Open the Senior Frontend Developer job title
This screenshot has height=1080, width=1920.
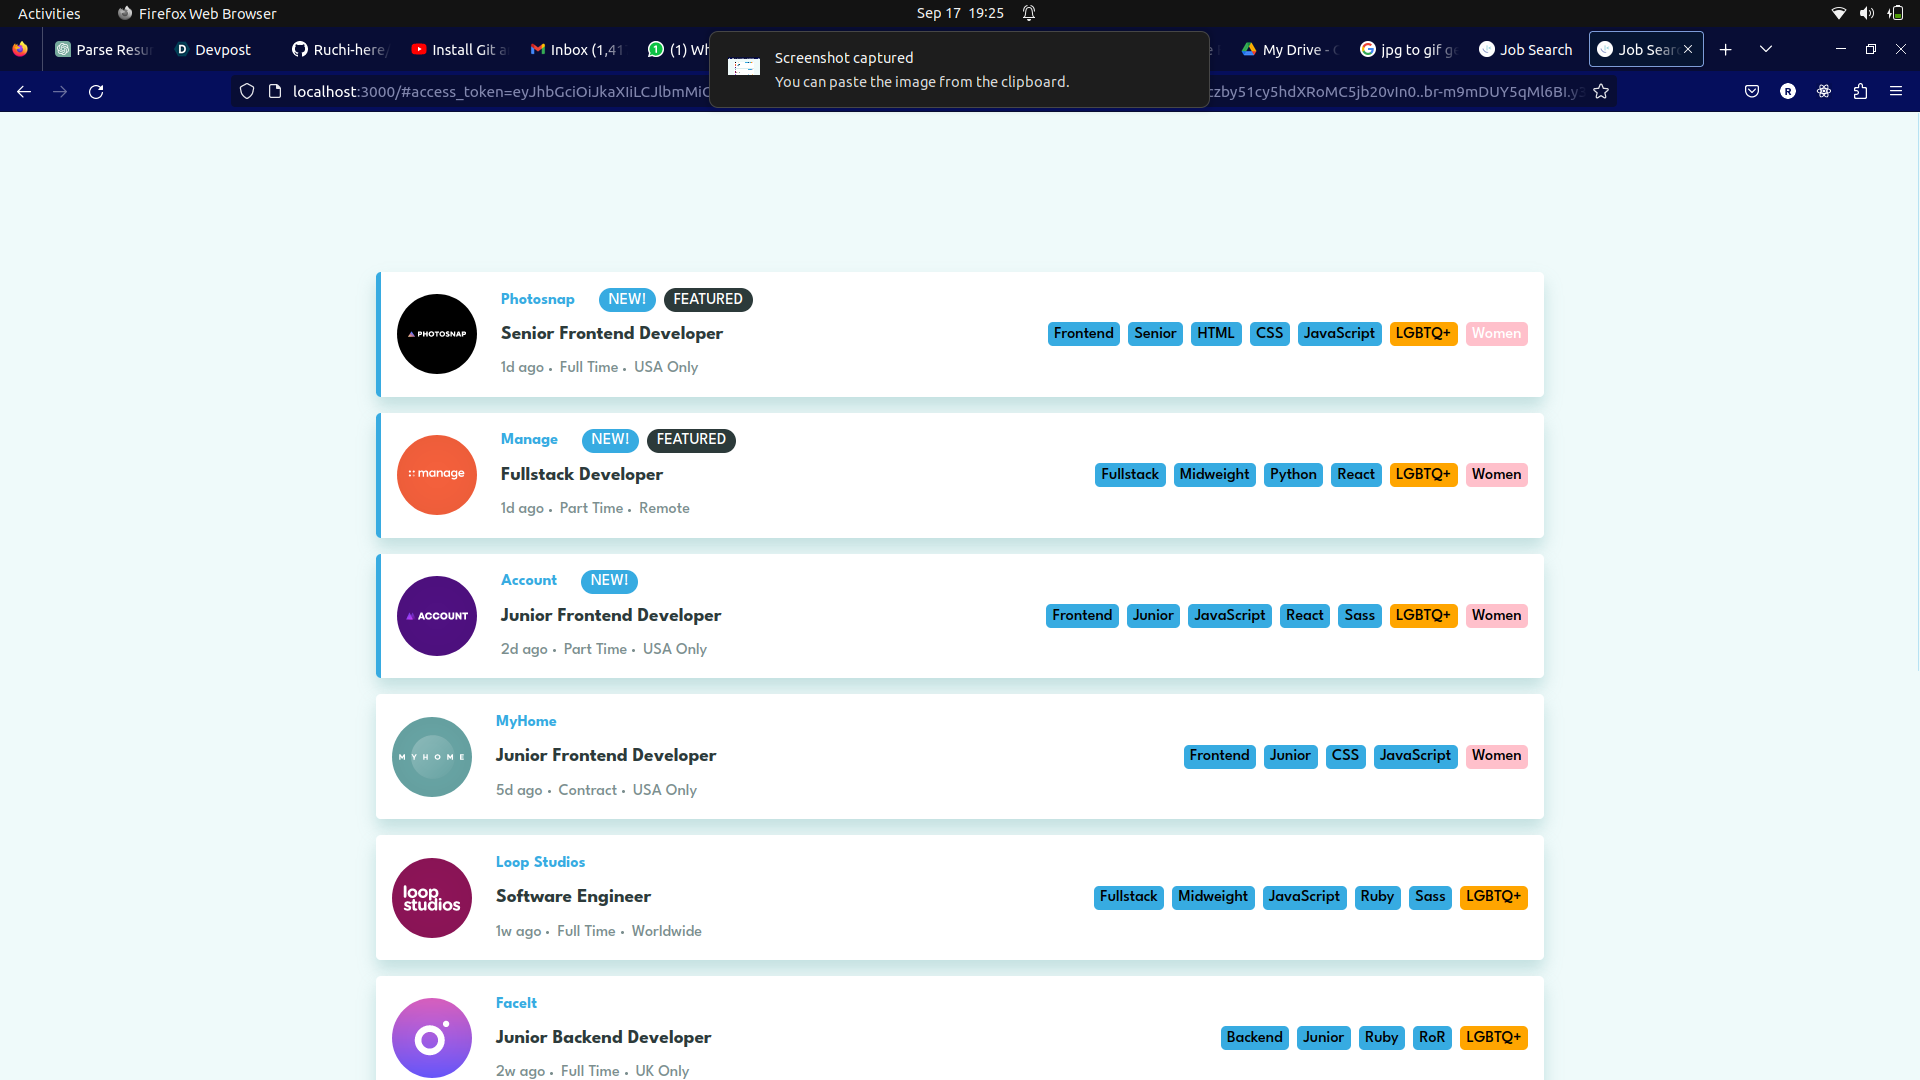(x=612, y=334)
